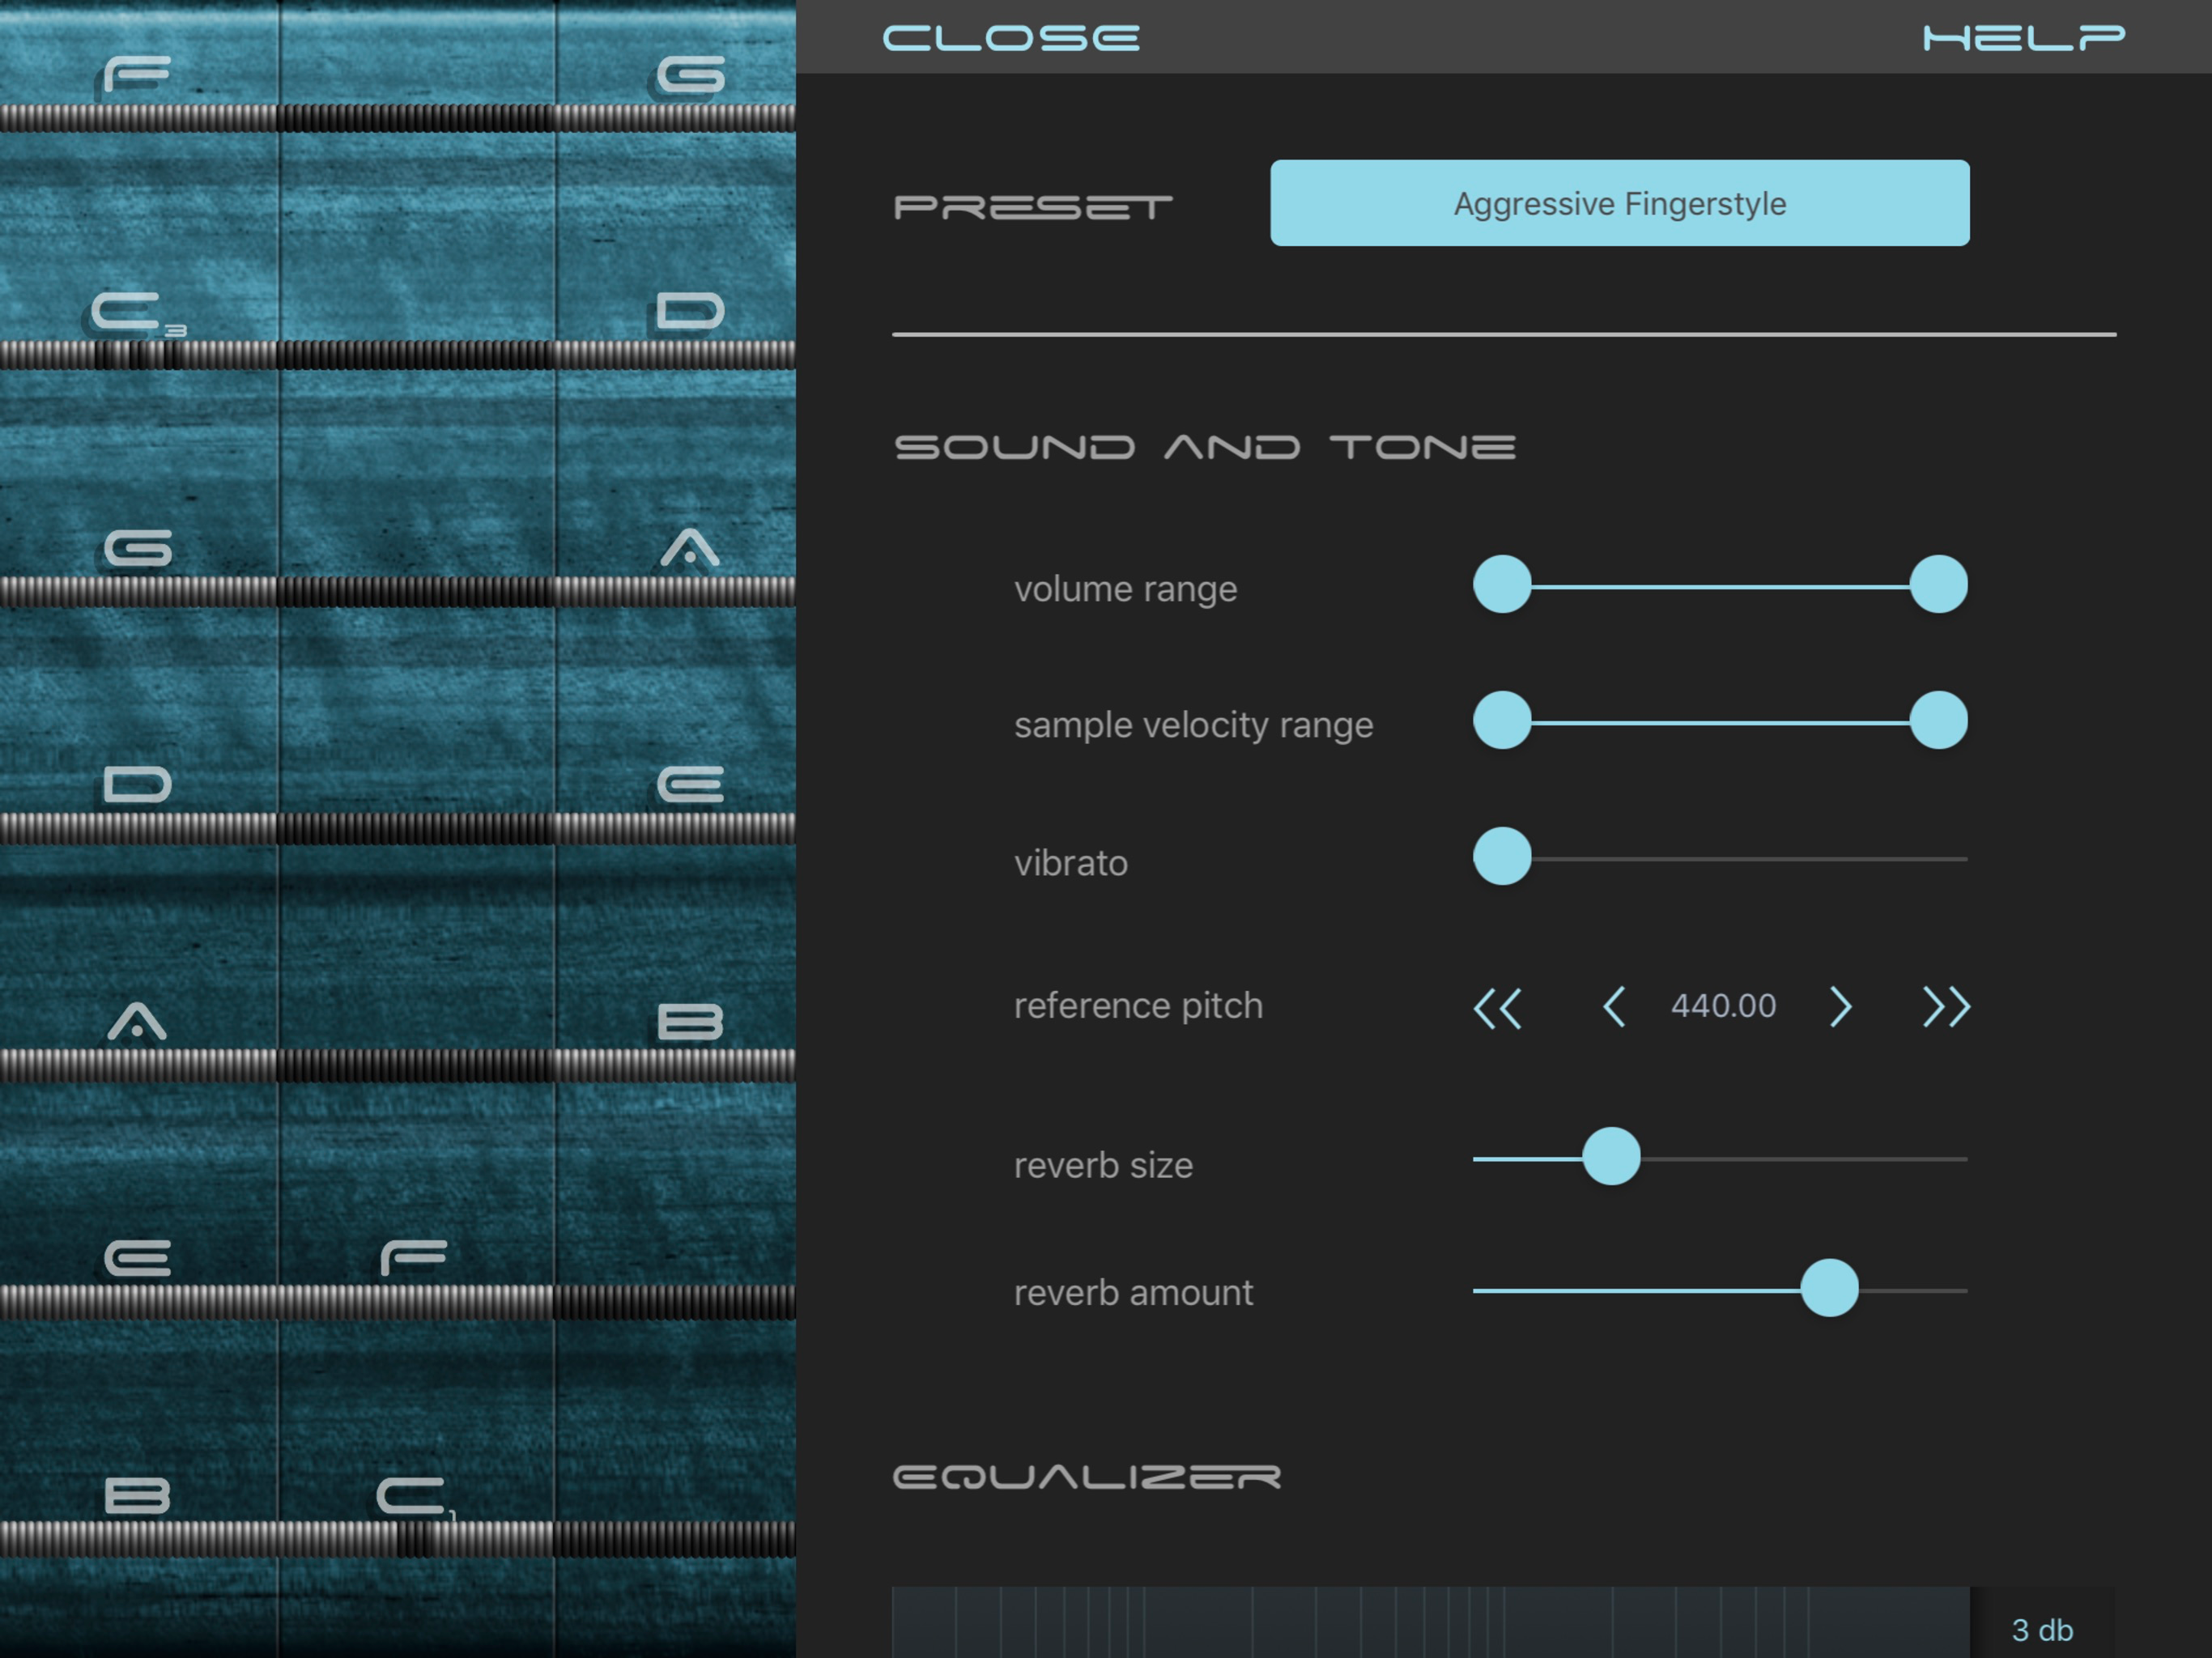Viewport: 2212px width, 1658px height.
Task: Tap the E note on fourth string
Action: click(690, 785)
